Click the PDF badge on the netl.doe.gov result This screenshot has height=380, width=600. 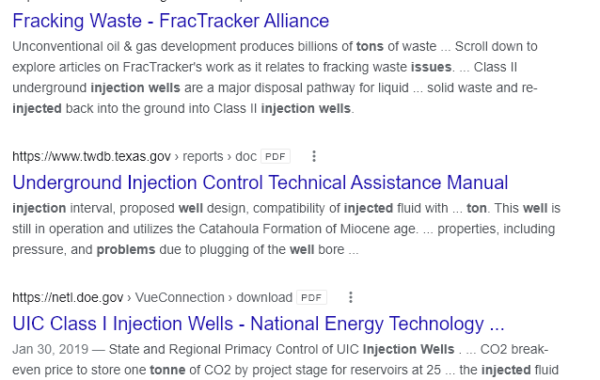[x=311, y=298]
